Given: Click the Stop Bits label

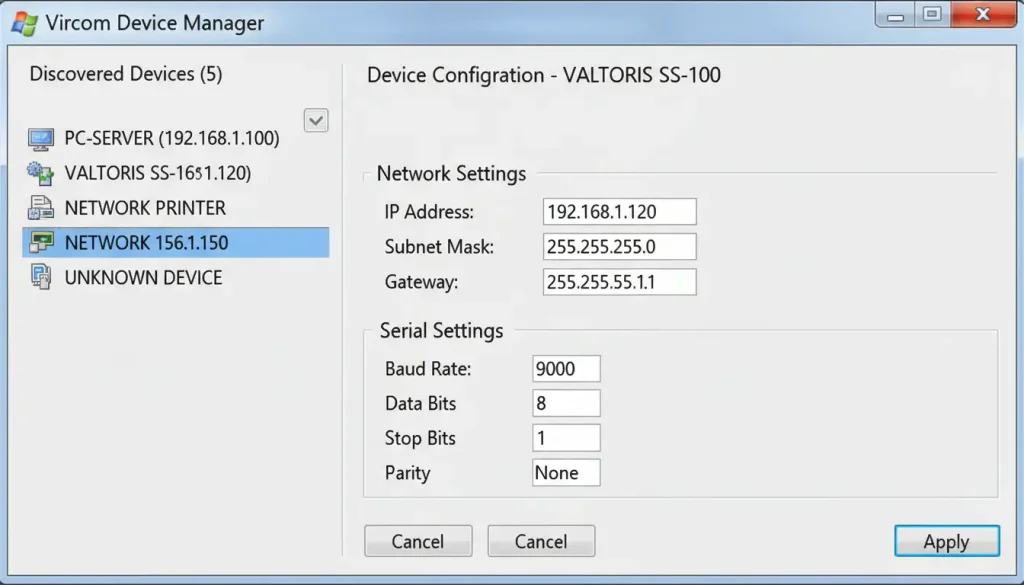Looking at the screenshot, I should pyautogui.click(x=420, y=438).
